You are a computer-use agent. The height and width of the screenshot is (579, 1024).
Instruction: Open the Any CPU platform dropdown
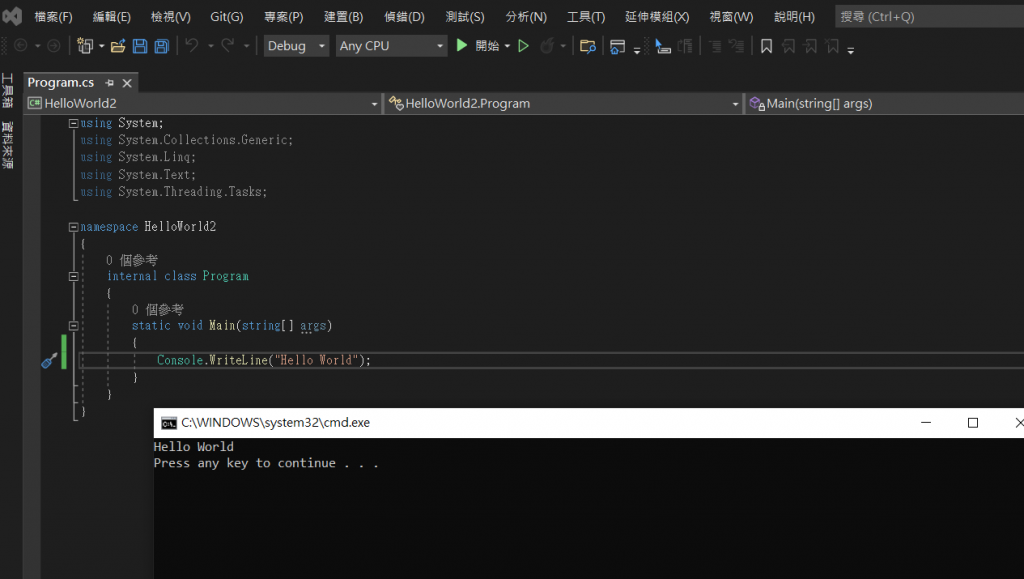(391, 46)
